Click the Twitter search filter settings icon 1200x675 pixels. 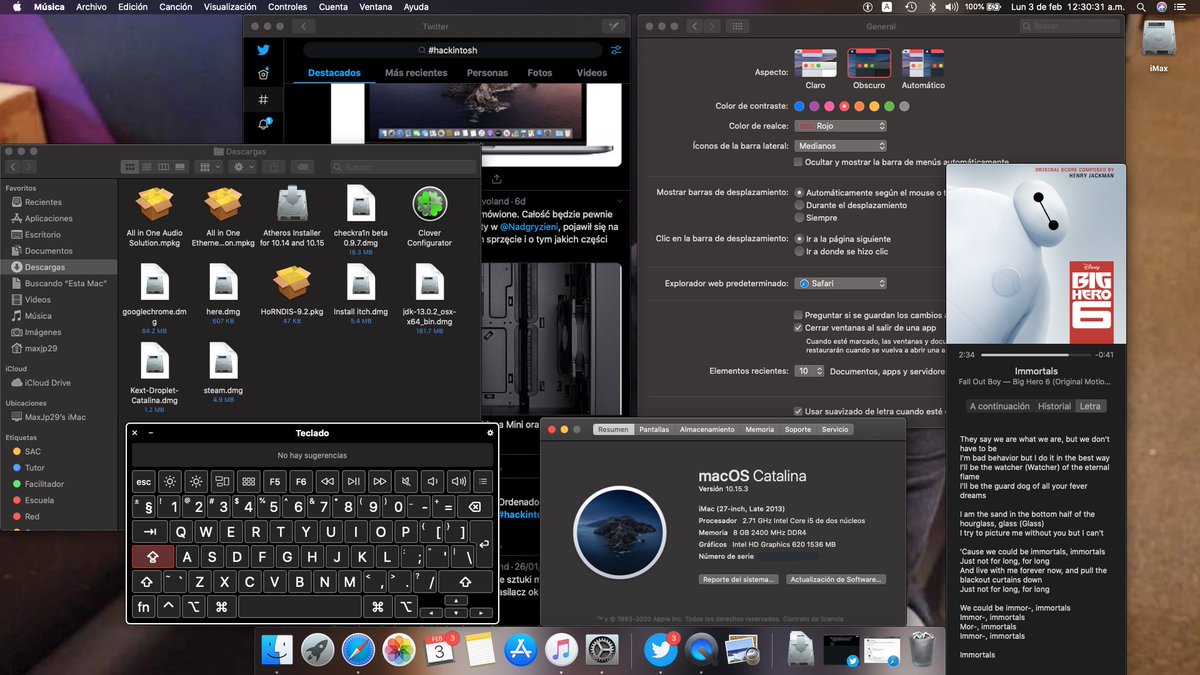tap(615, 50)
